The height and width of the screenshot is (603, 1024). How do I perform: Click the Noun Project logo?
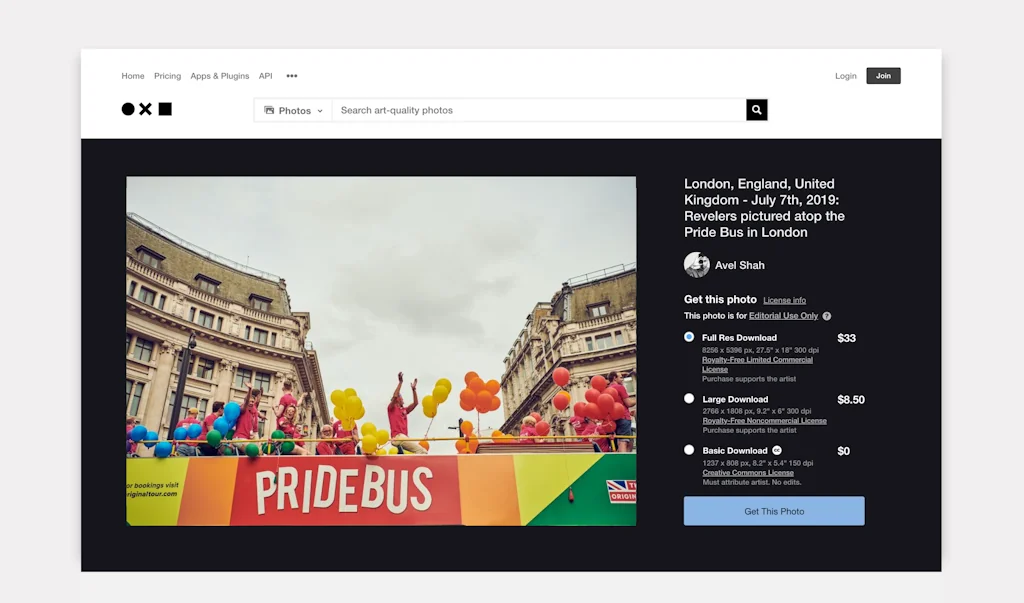click(x=146, y=109)
